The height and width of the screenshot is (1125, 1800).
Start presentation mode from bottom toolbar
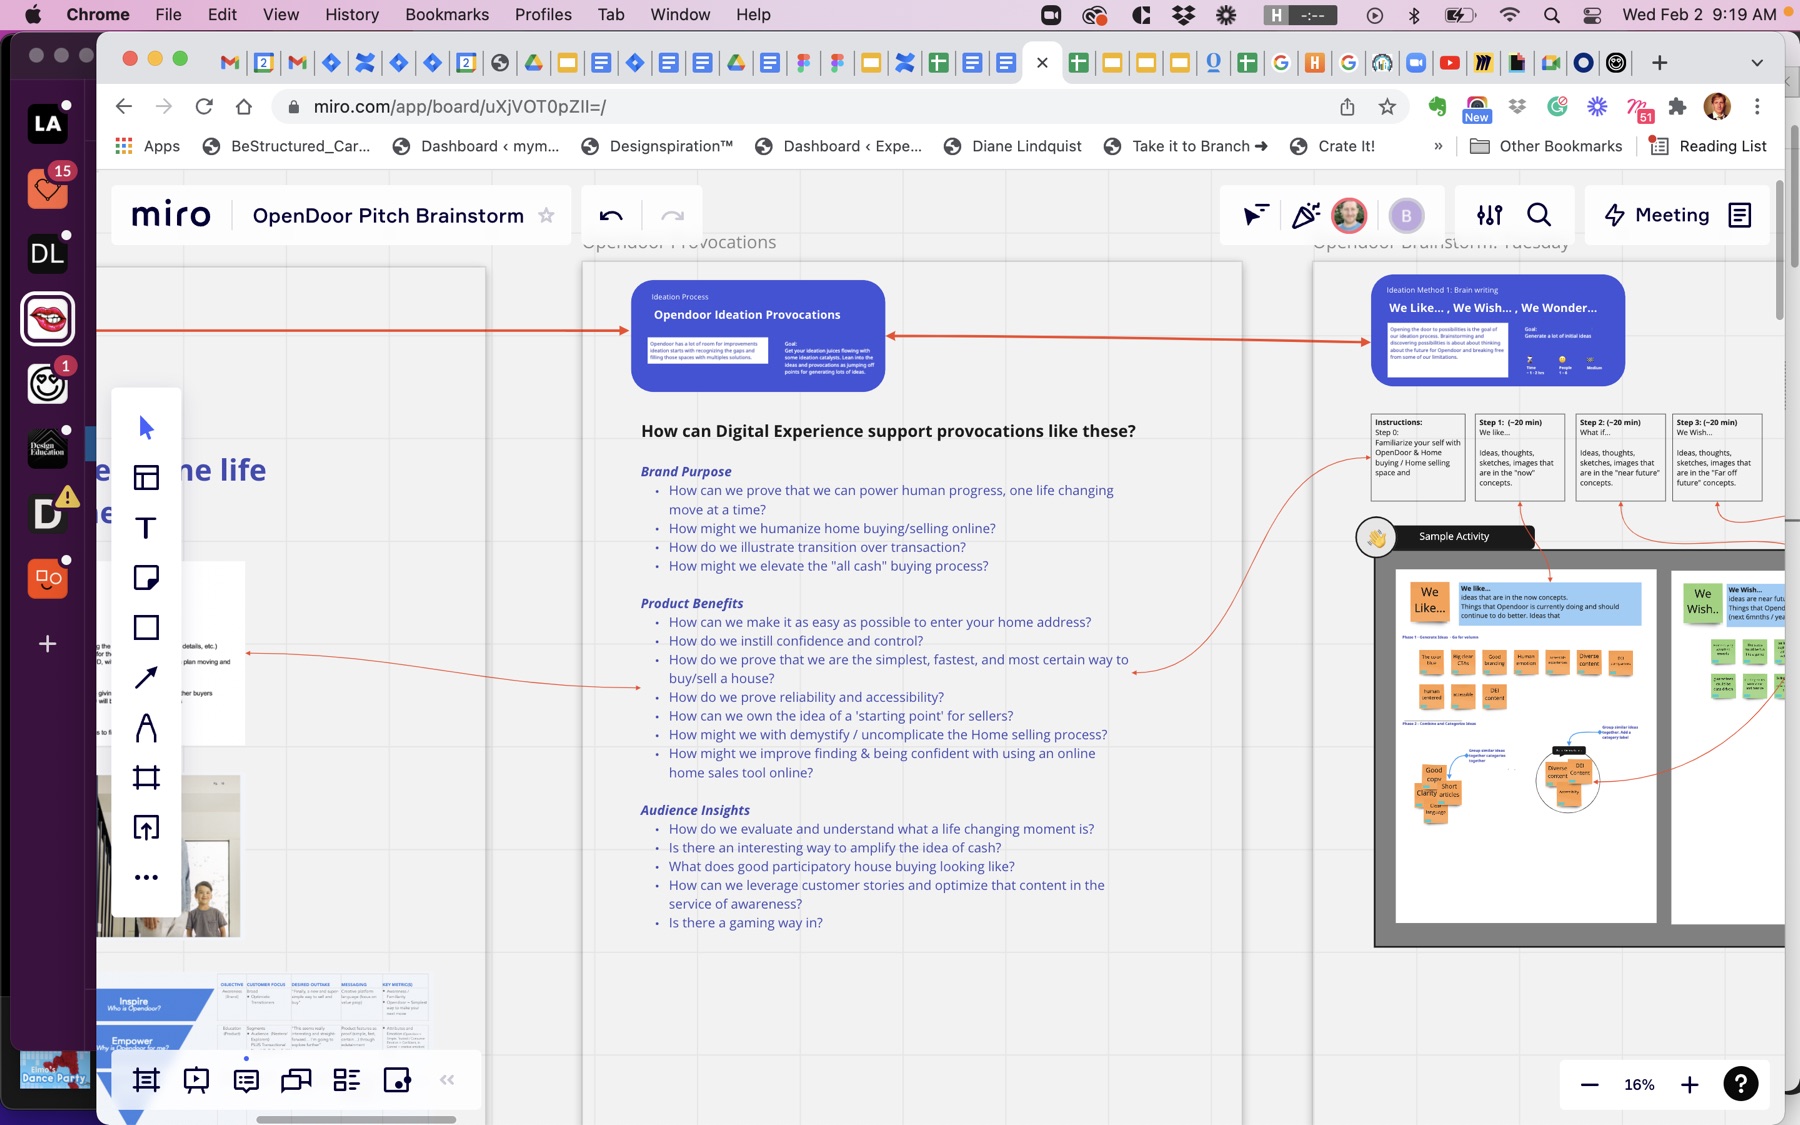(x=196, y=1080)
